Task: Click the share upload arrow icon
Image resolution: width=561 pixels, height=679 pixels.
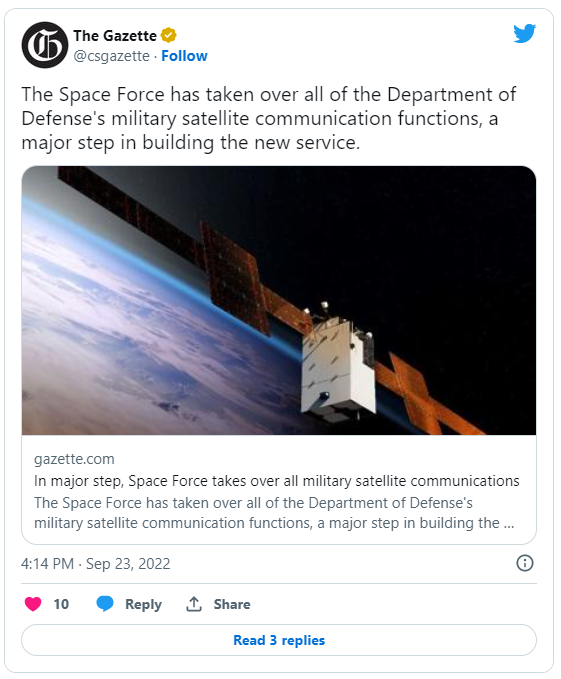Action: click(x=194, y=604)
